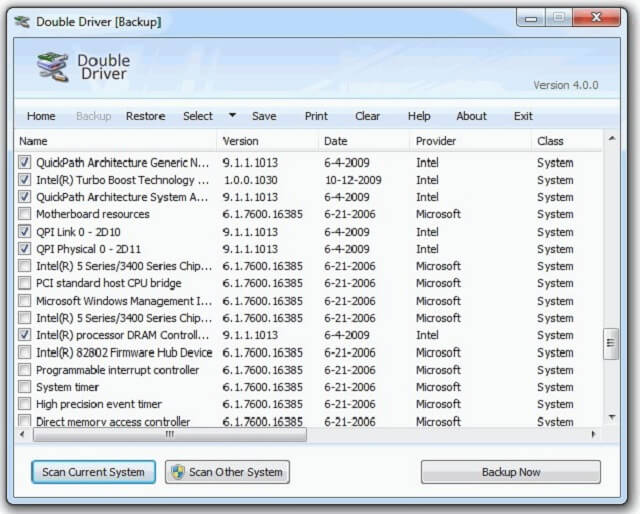
Task: Sort by the Name column header
Action: (116, 141)
